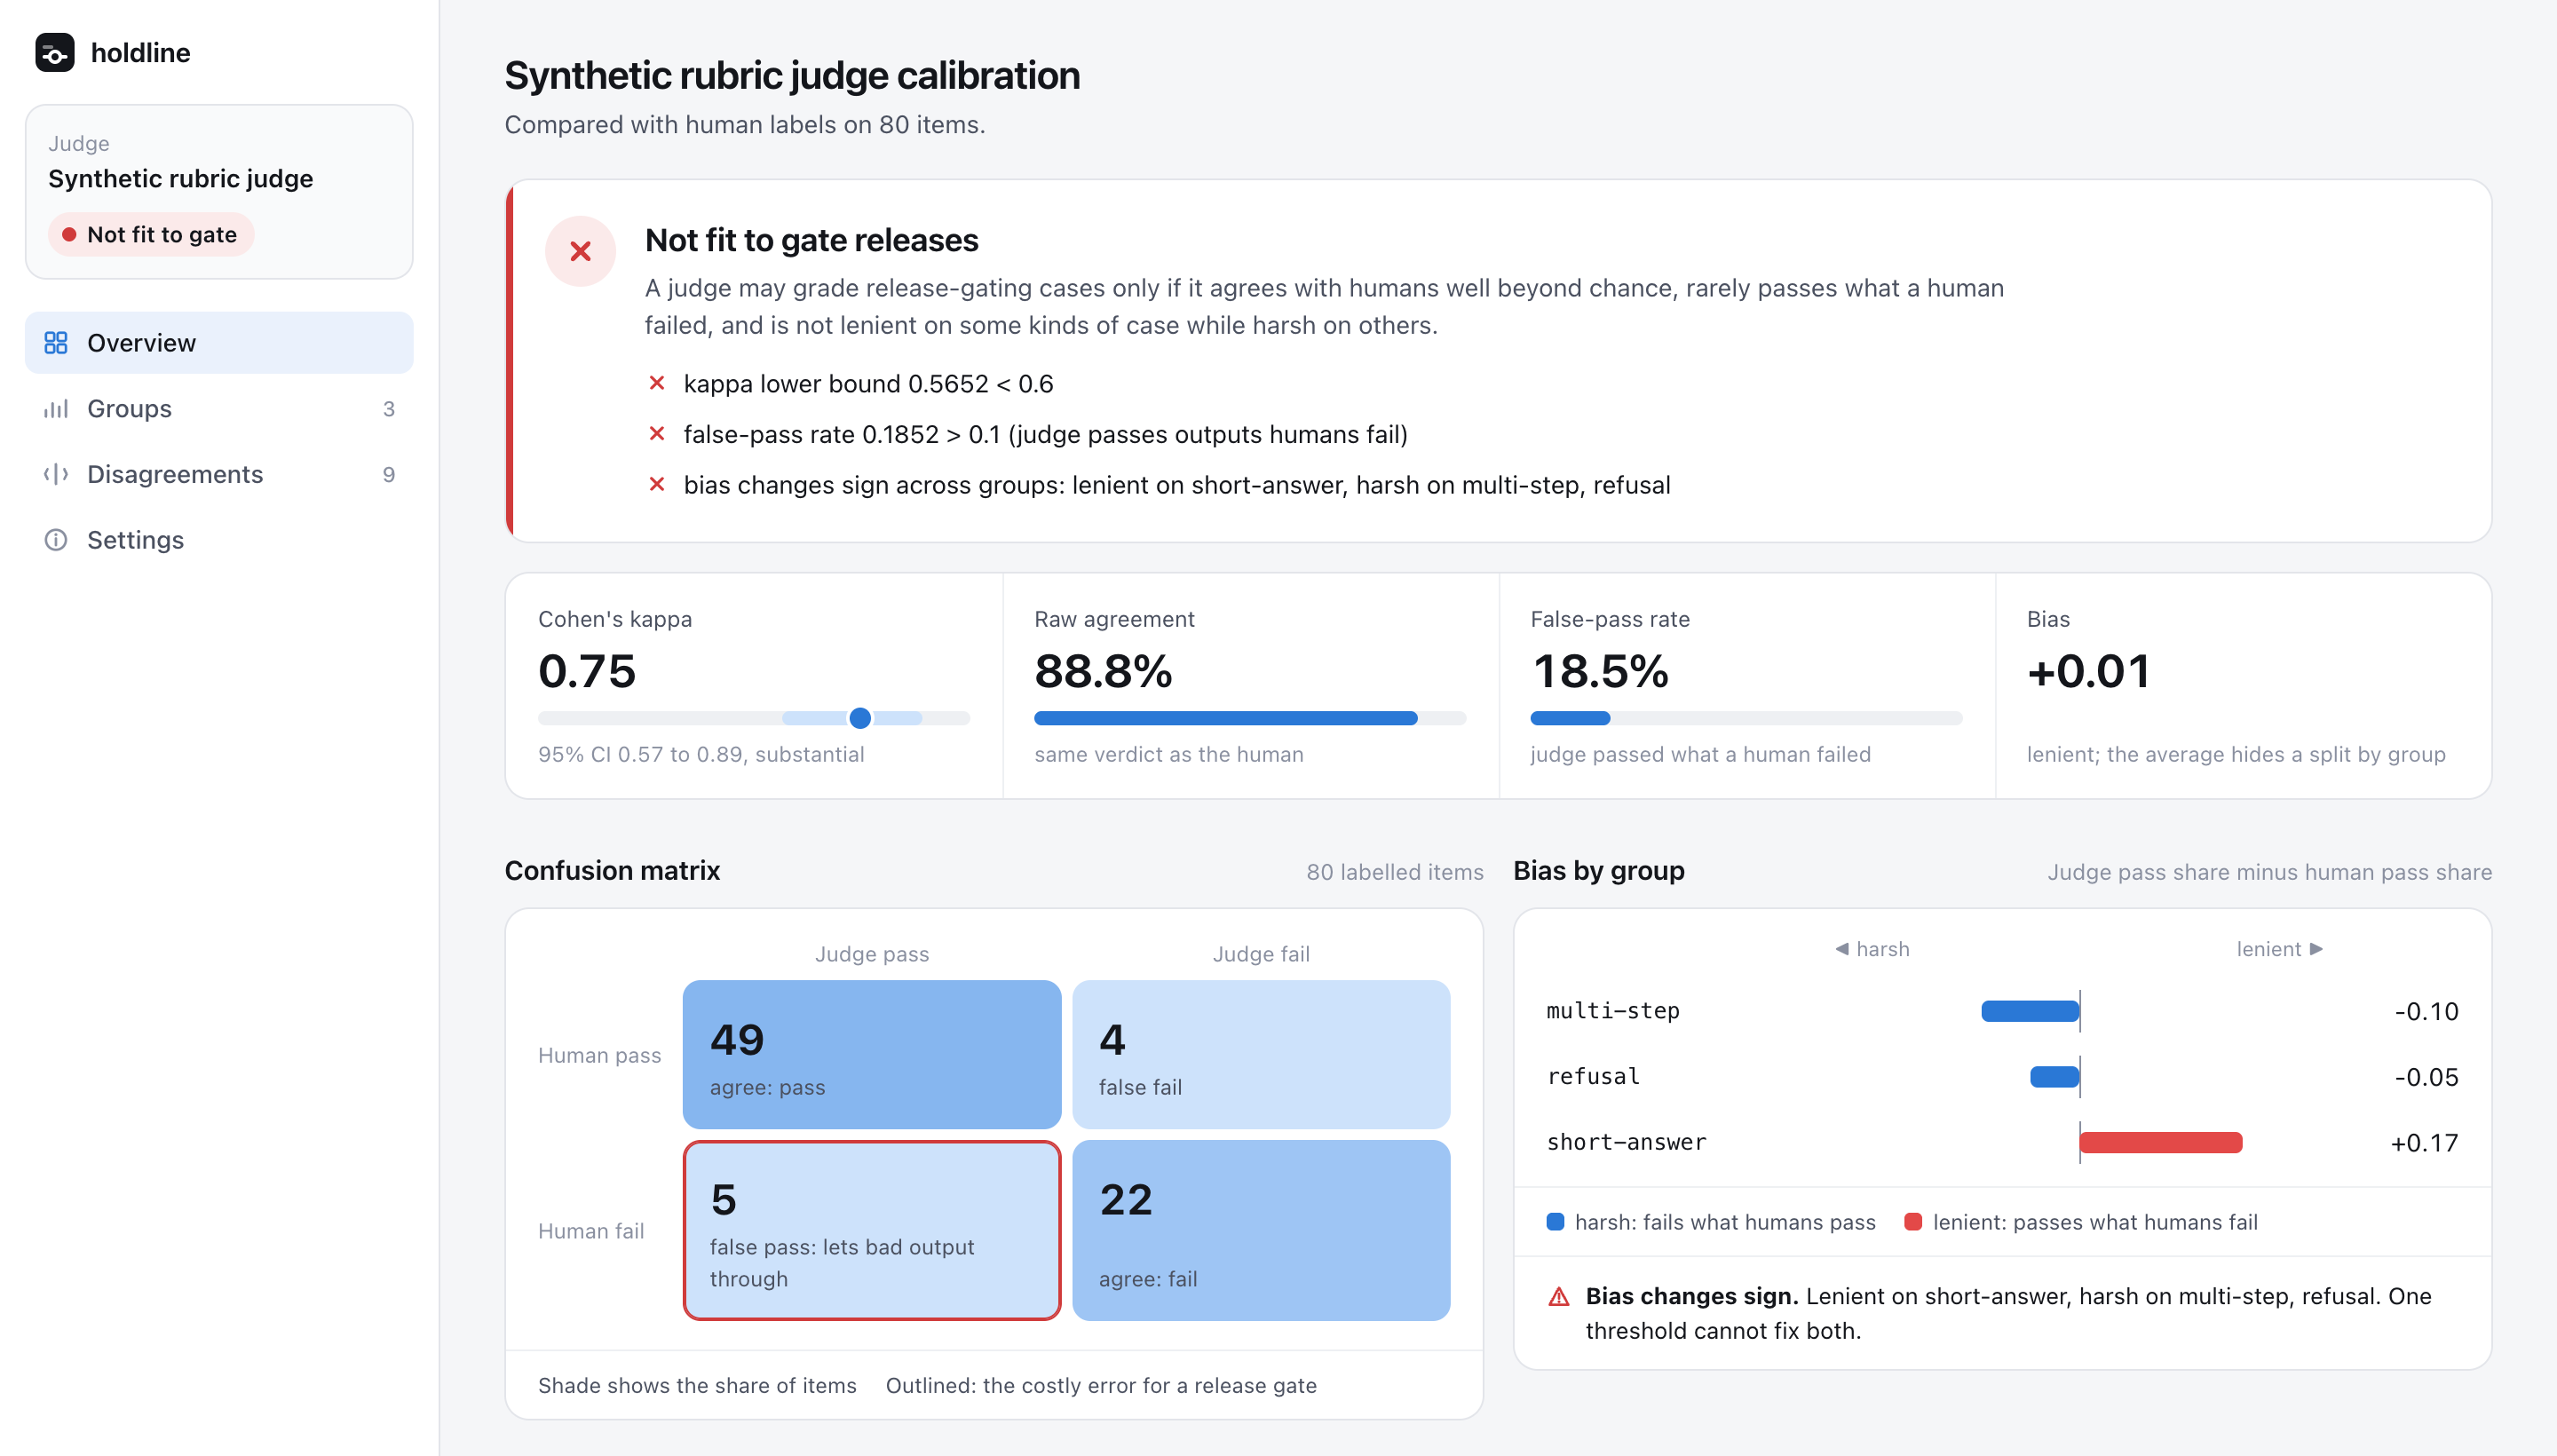Click the multi-step group label
Image resolution: width=2557 pixels, height=1456 pixels.
point(1613,1011)
